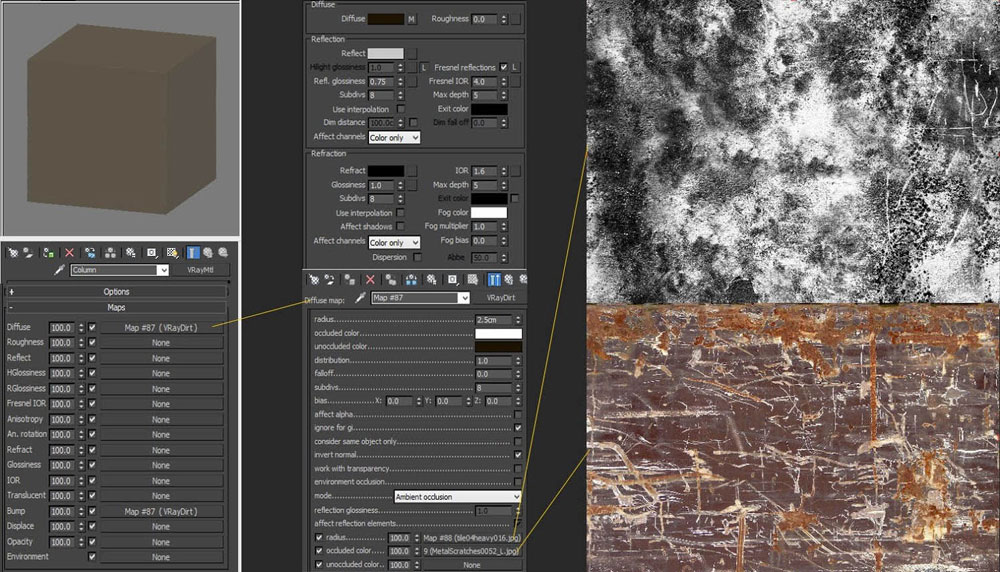This screenshot has height=572, width=1000.
Task: Toggle the invert normal checkbox
Action: (517, 454)
